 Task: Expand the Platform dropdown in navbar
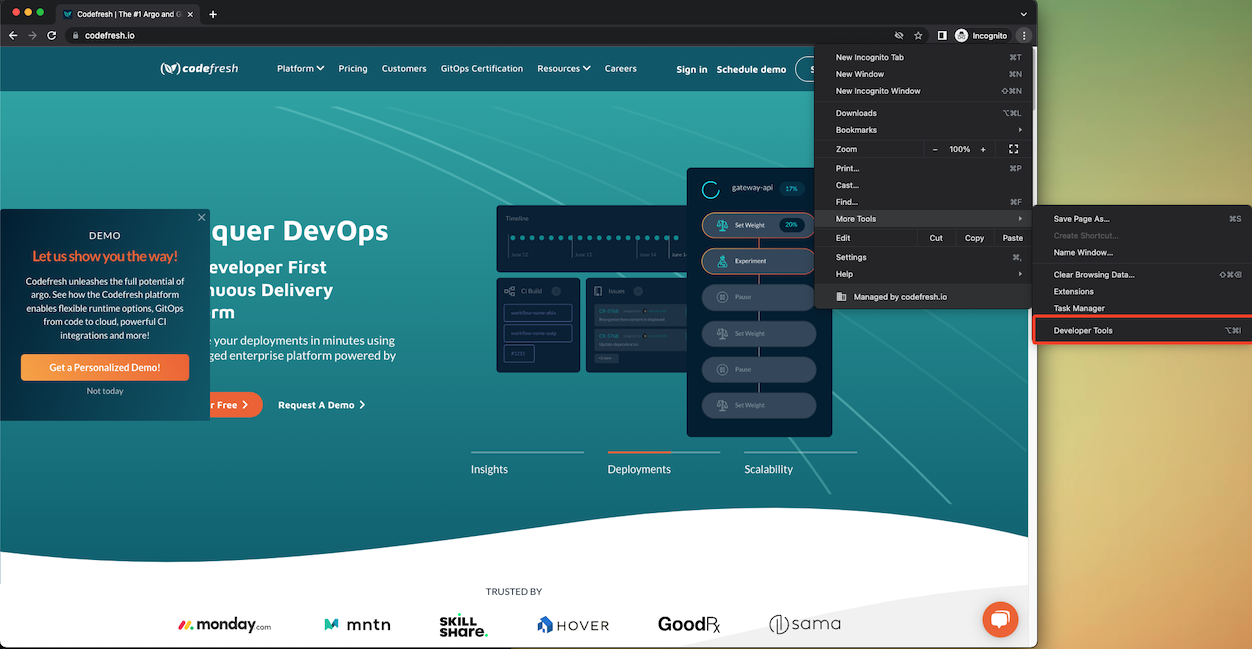pos(300,69)
